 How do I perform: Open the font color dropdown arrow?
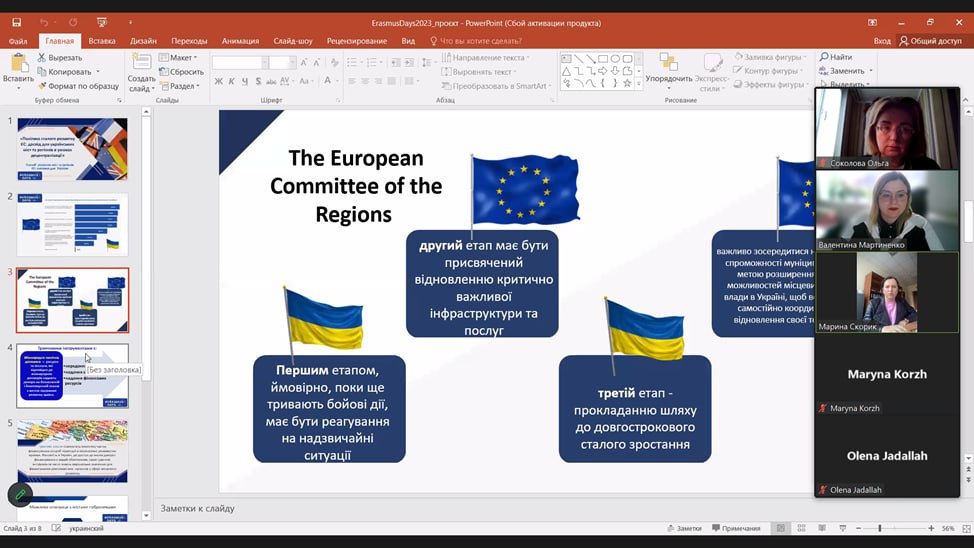coord(337,81)
